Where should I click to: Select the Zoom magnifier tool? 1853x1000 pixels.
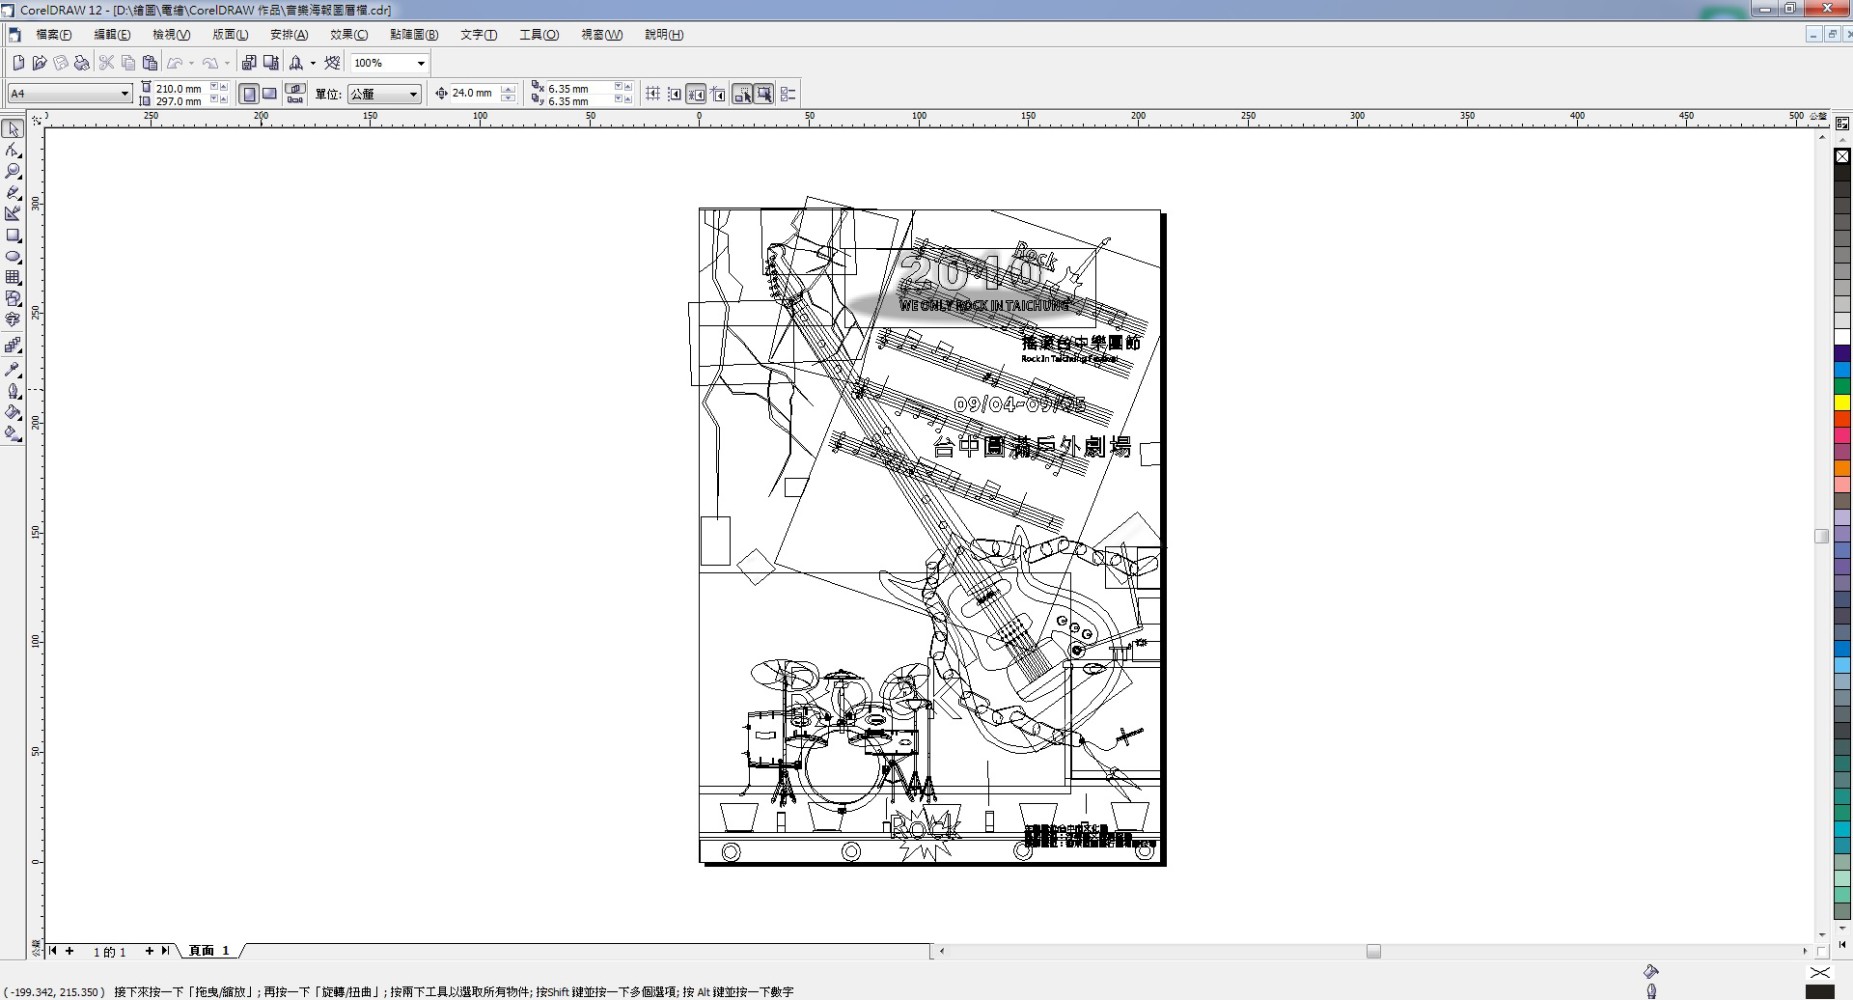tap(13, 171)
